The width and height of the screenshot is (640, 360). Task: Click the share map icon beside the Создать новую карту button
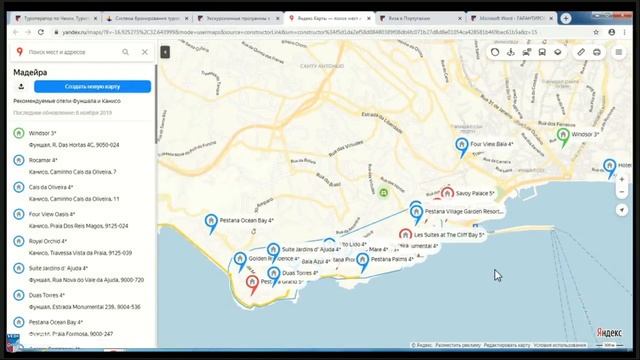coord(21,87)
